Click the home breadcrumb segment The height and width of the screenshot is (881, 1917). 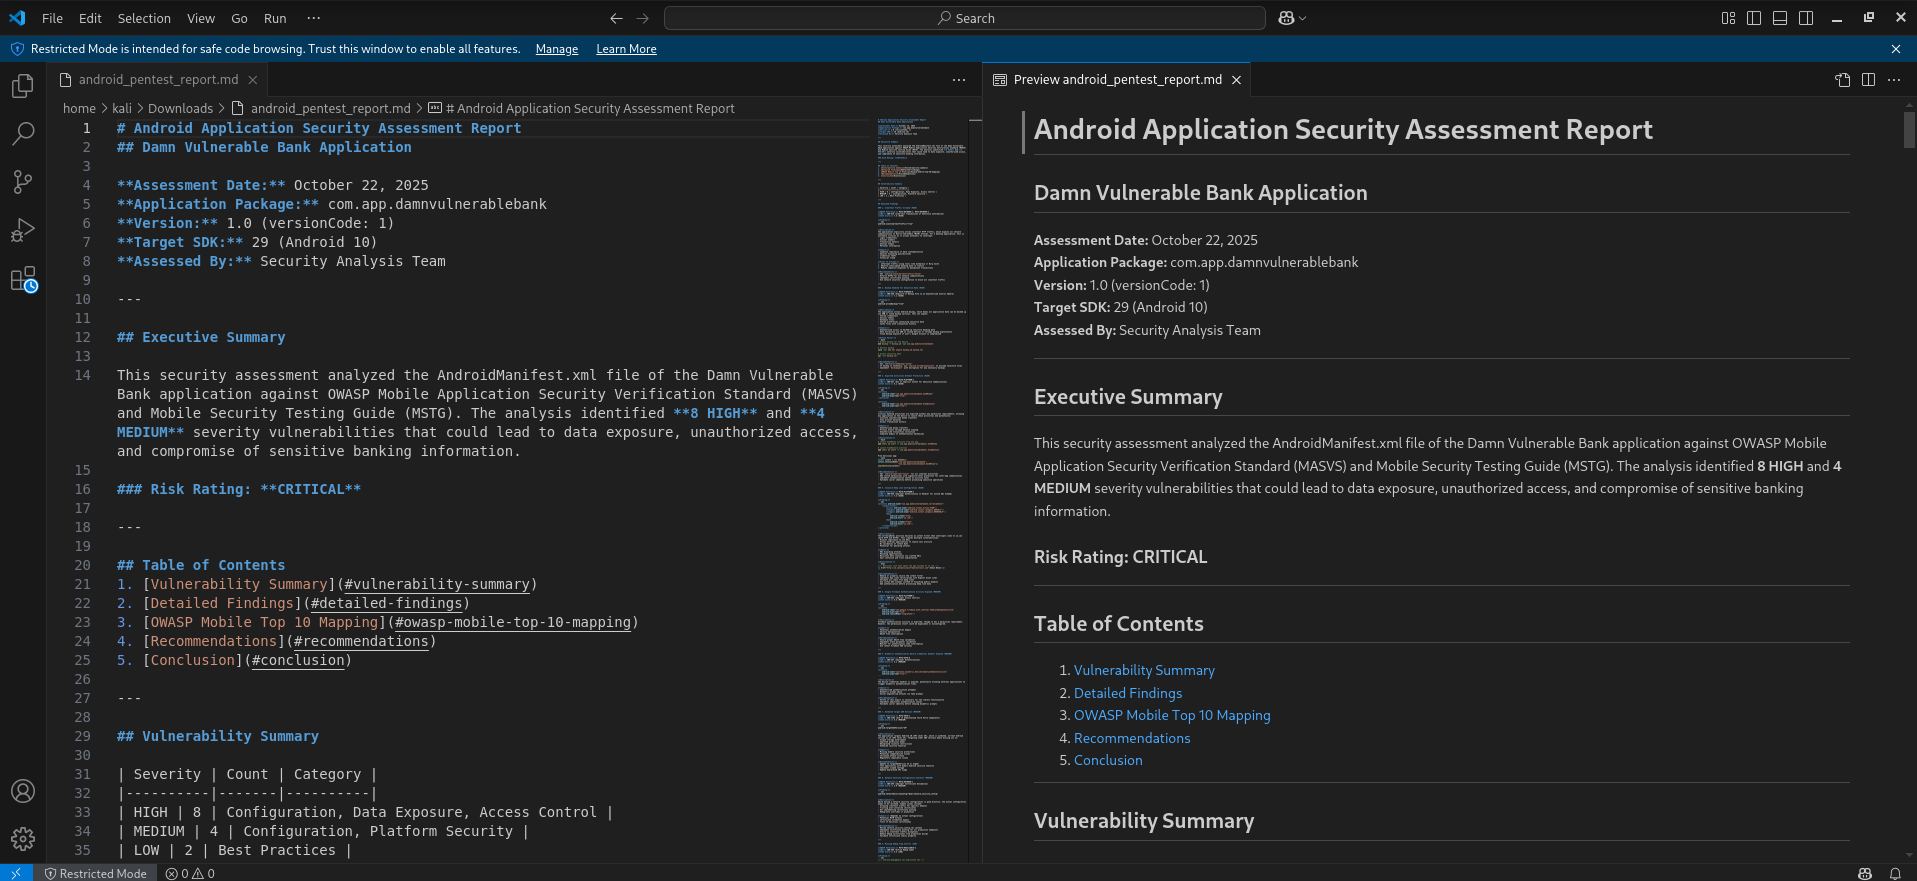(x=79, y=108)
